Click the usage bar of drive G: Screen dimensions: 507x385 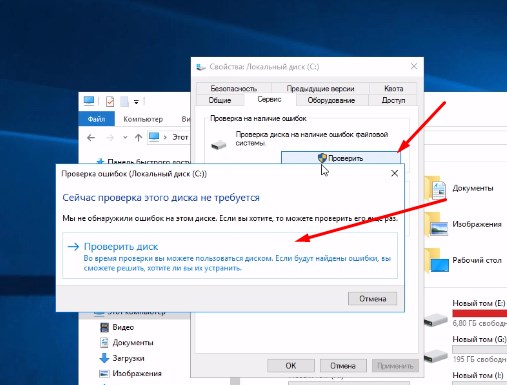(x=479, y=349)
